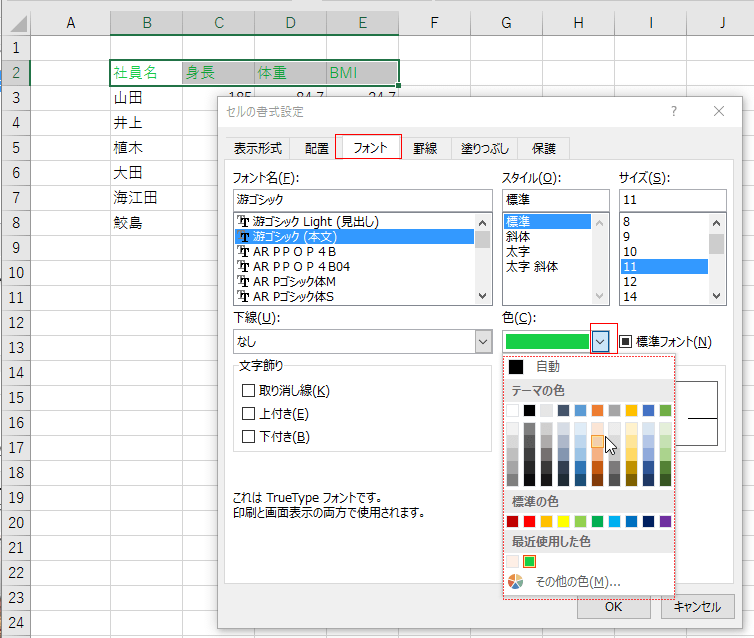Viewport: 754px width, 638px height.
Task: Enable the 取り消し線 checkbox
Action: pos(249,391)
